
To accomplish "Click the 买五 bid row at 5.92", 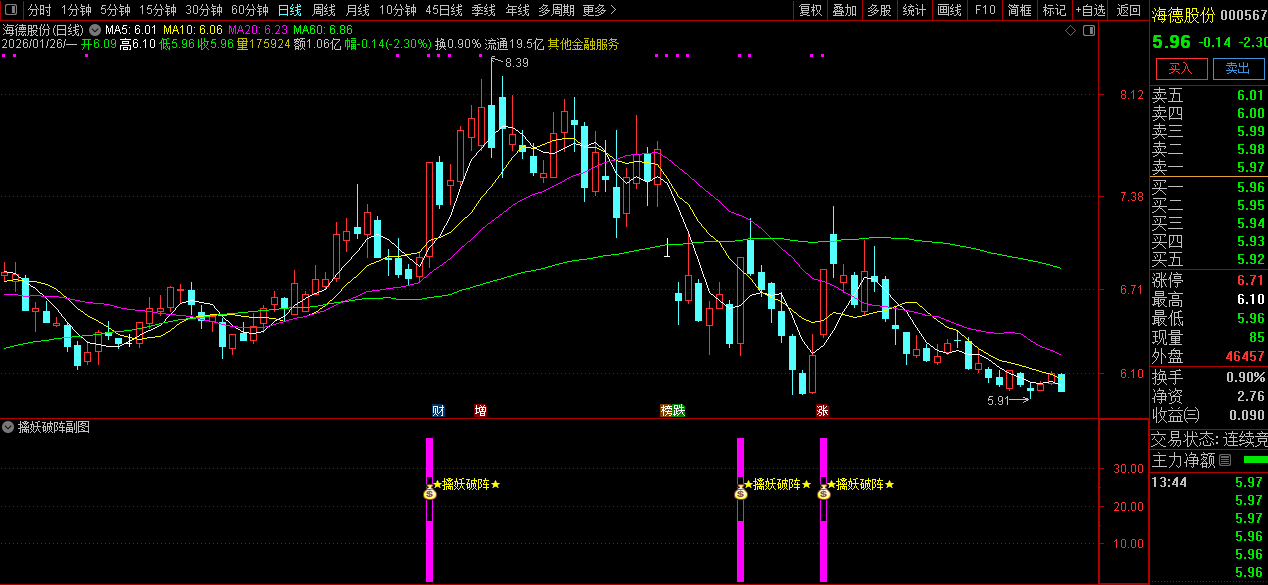I will (x=1208, y=259).
